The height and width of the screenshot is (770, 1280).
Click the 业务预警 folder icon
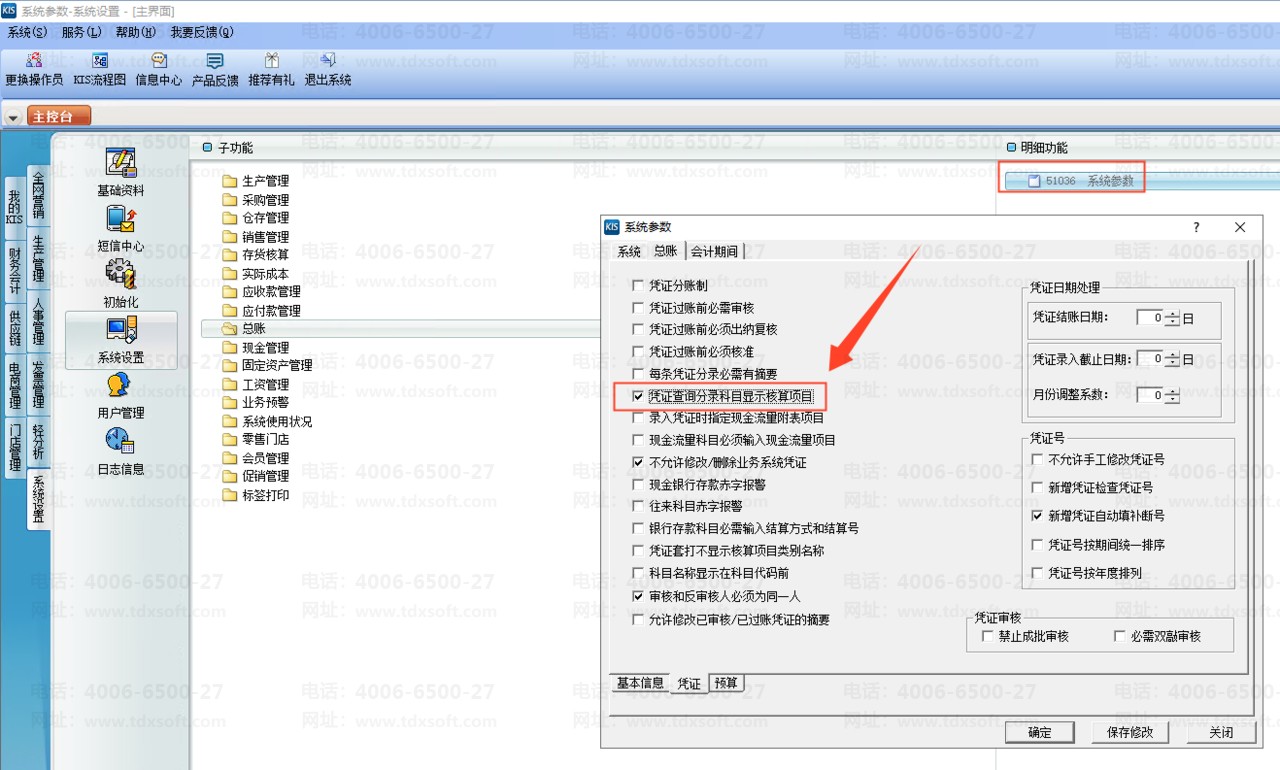point(230,403)
